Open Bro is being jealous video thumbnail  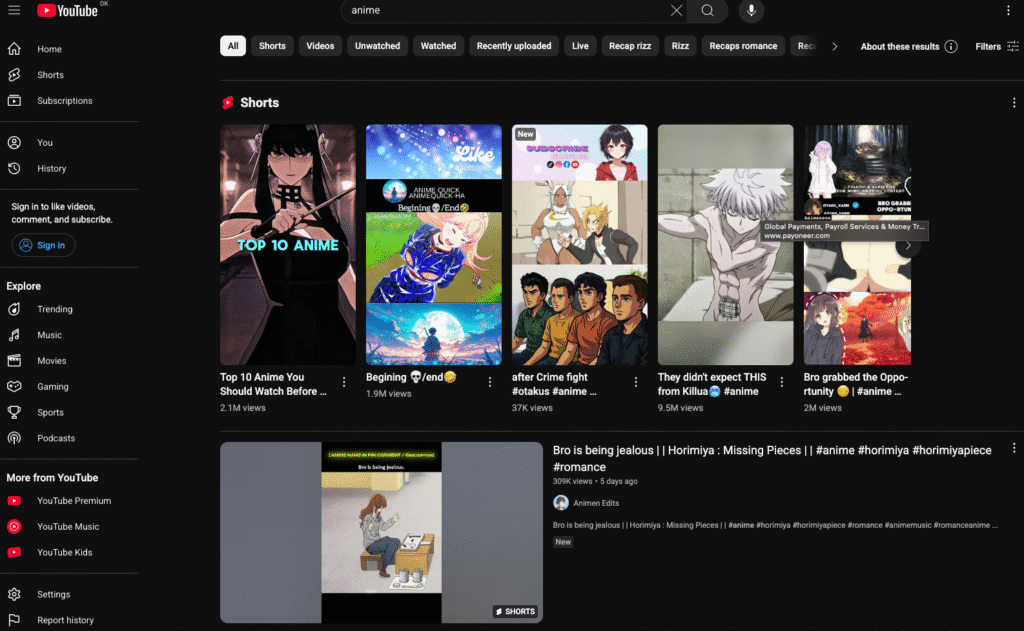click(381, 532)
